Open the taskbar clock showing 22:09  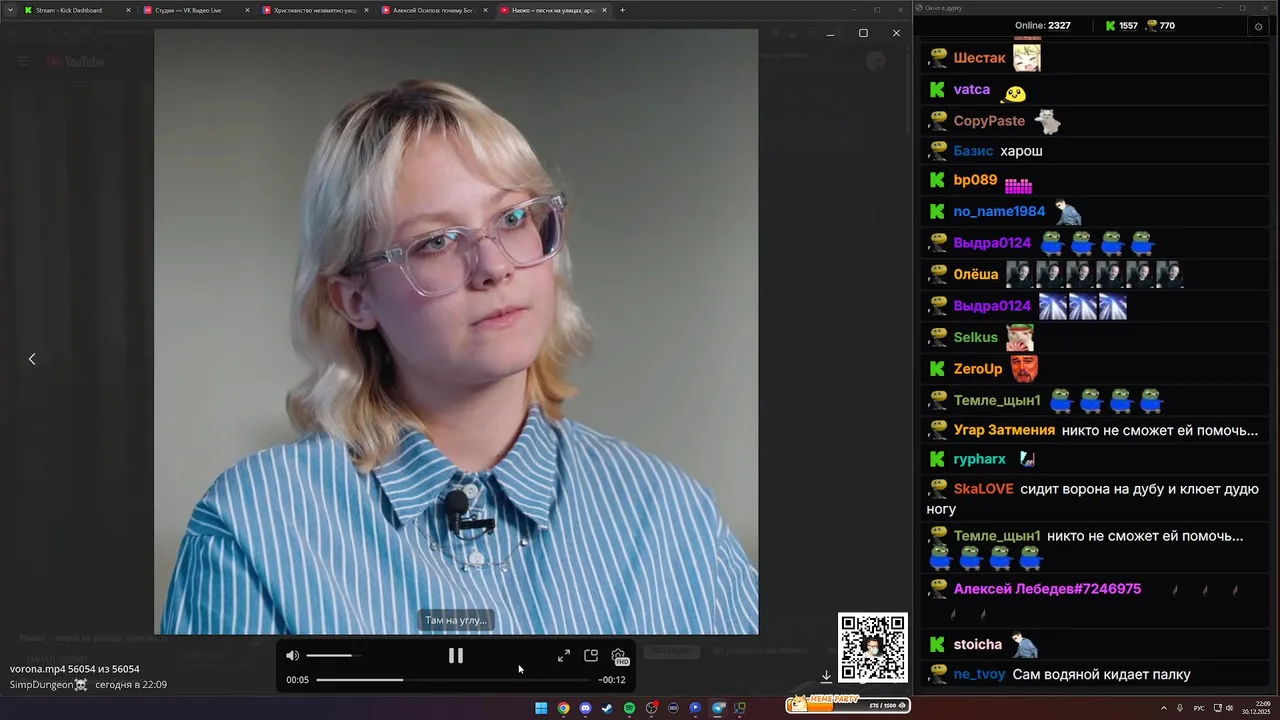coord(1256,708)
